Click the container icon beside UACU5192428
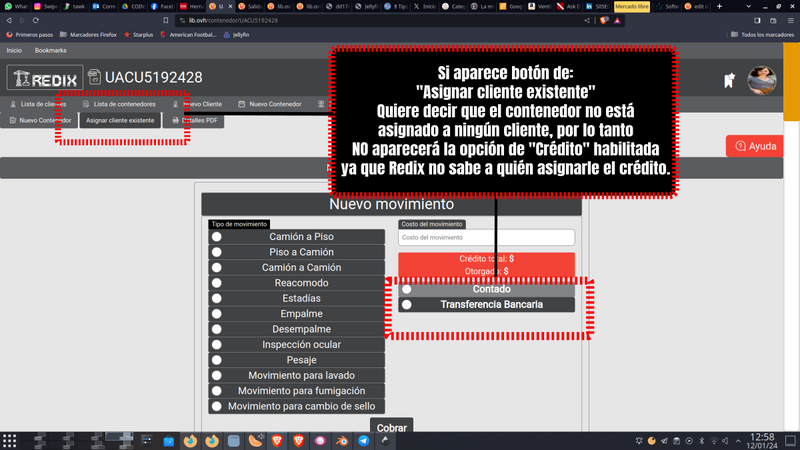 pyautogui.click(x=97, y=78)
